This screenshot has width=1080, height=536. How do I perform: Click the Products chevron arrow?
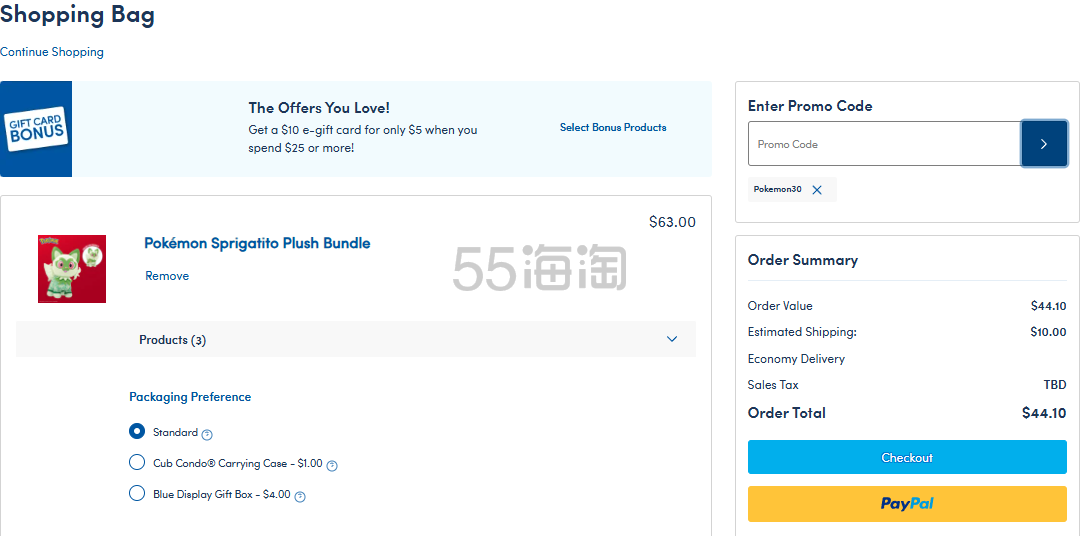672,339
